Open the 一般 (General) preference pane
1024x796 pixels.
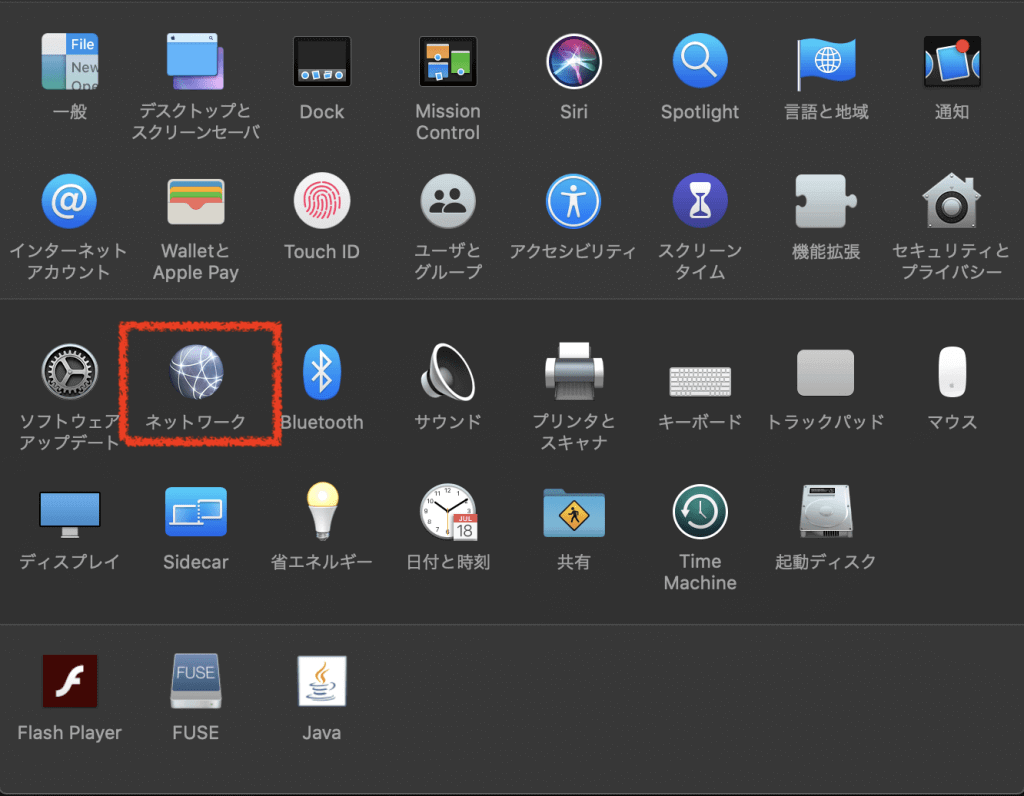pyautogui.click(x=70, y=62)
